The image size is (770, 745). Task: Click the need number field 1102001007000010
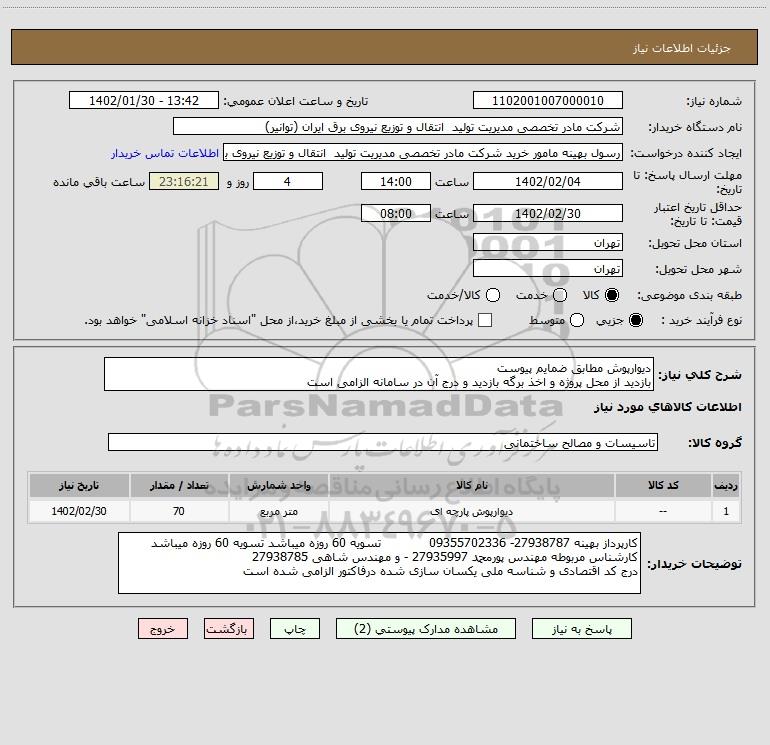click(x=548, y=101)
